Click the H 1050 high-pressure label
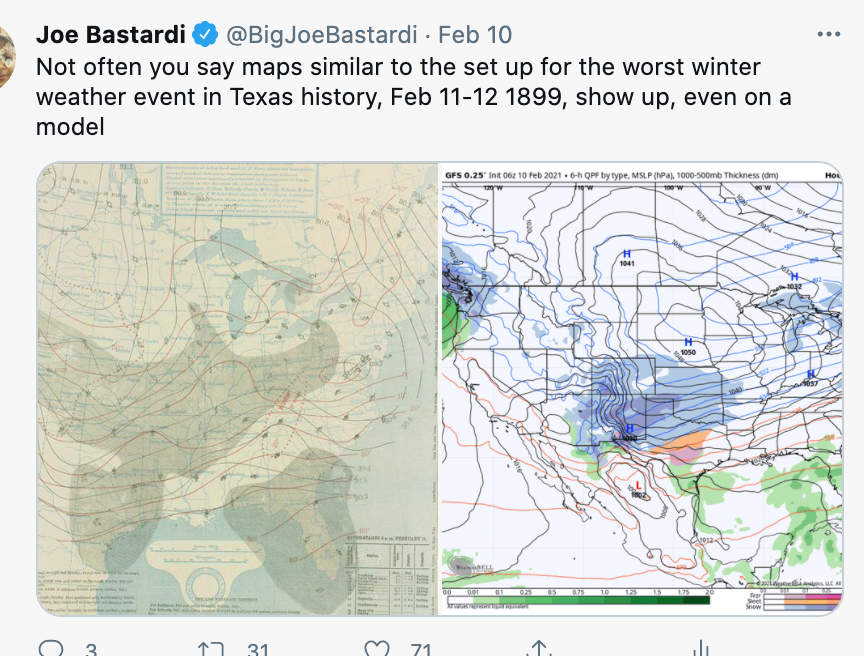Image resolution: width=864 pixels, height=656 pixels. [687, 346]
